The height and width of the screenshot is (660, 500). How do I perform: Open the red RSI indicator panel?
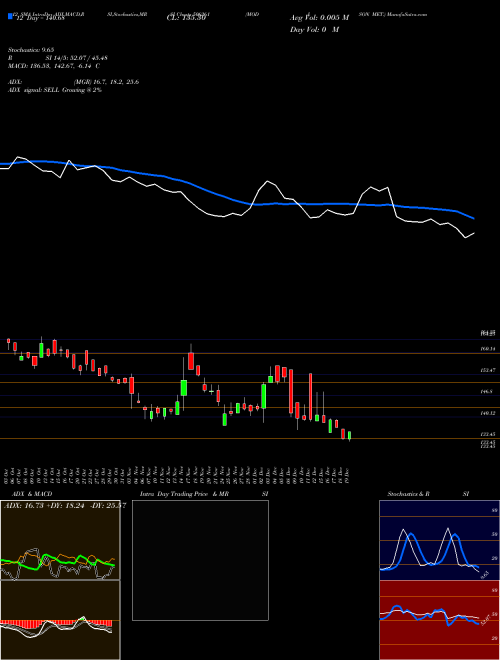(440, 620)
